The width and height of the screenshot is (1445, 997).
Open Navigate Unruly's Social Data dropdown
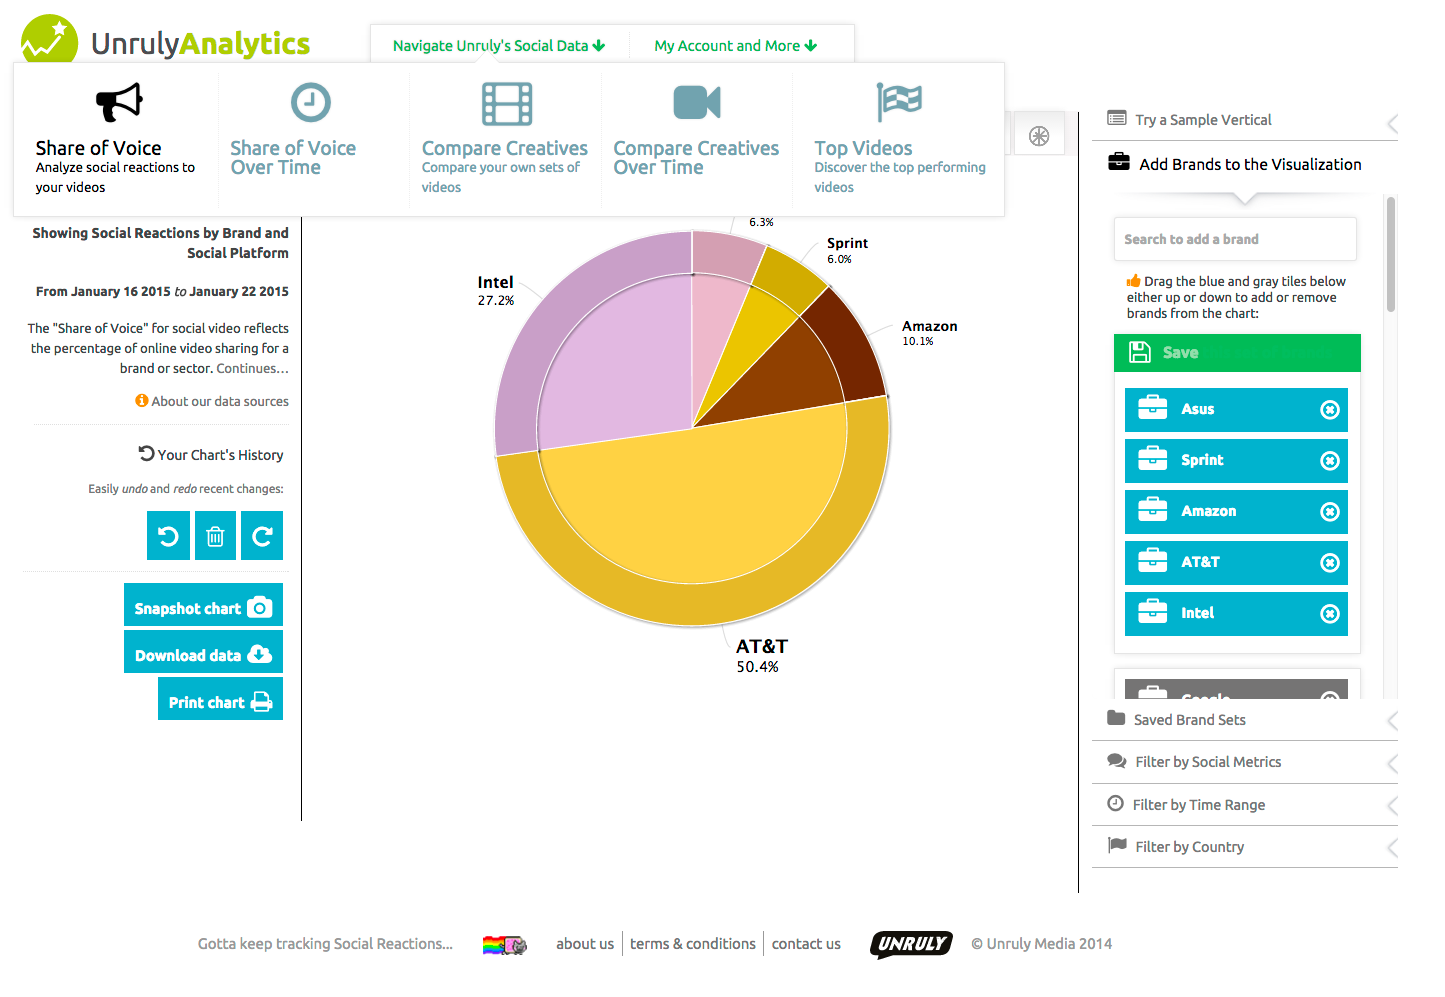(x=499, y=45)
